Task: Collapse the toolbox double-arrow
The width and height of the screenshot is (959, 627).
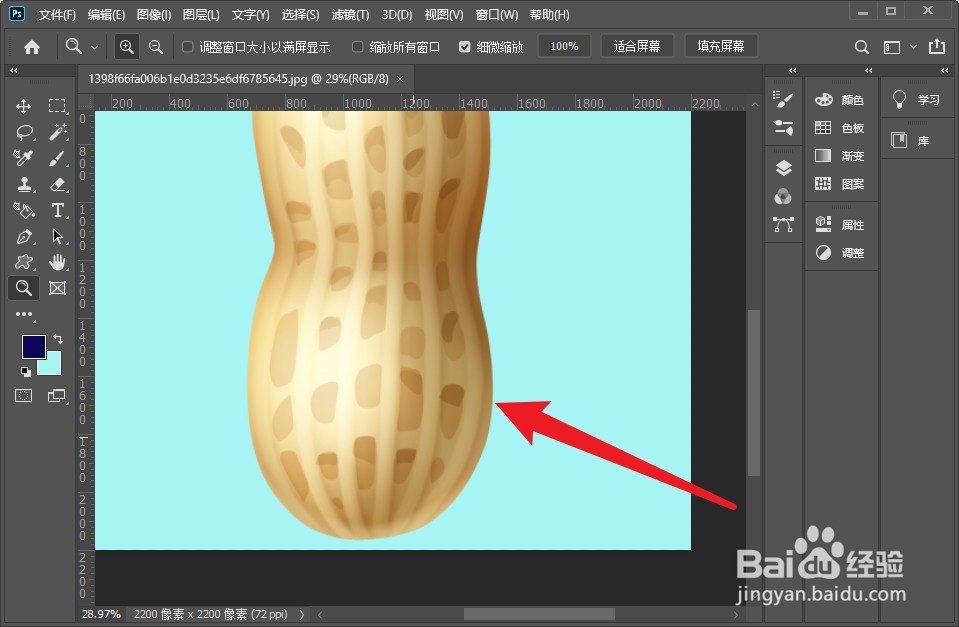Action: [13, 71]
